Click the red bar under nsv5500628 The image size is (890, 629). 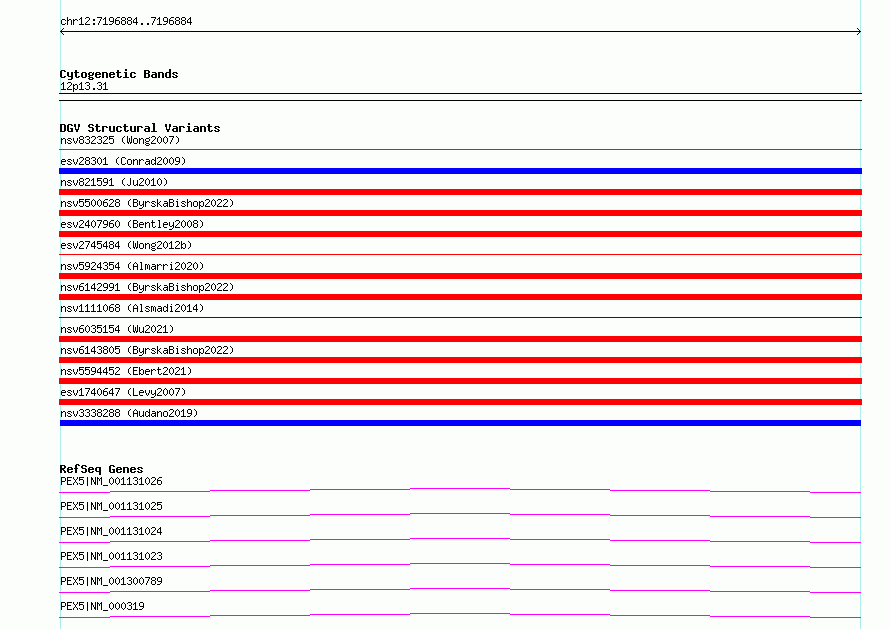460,213
